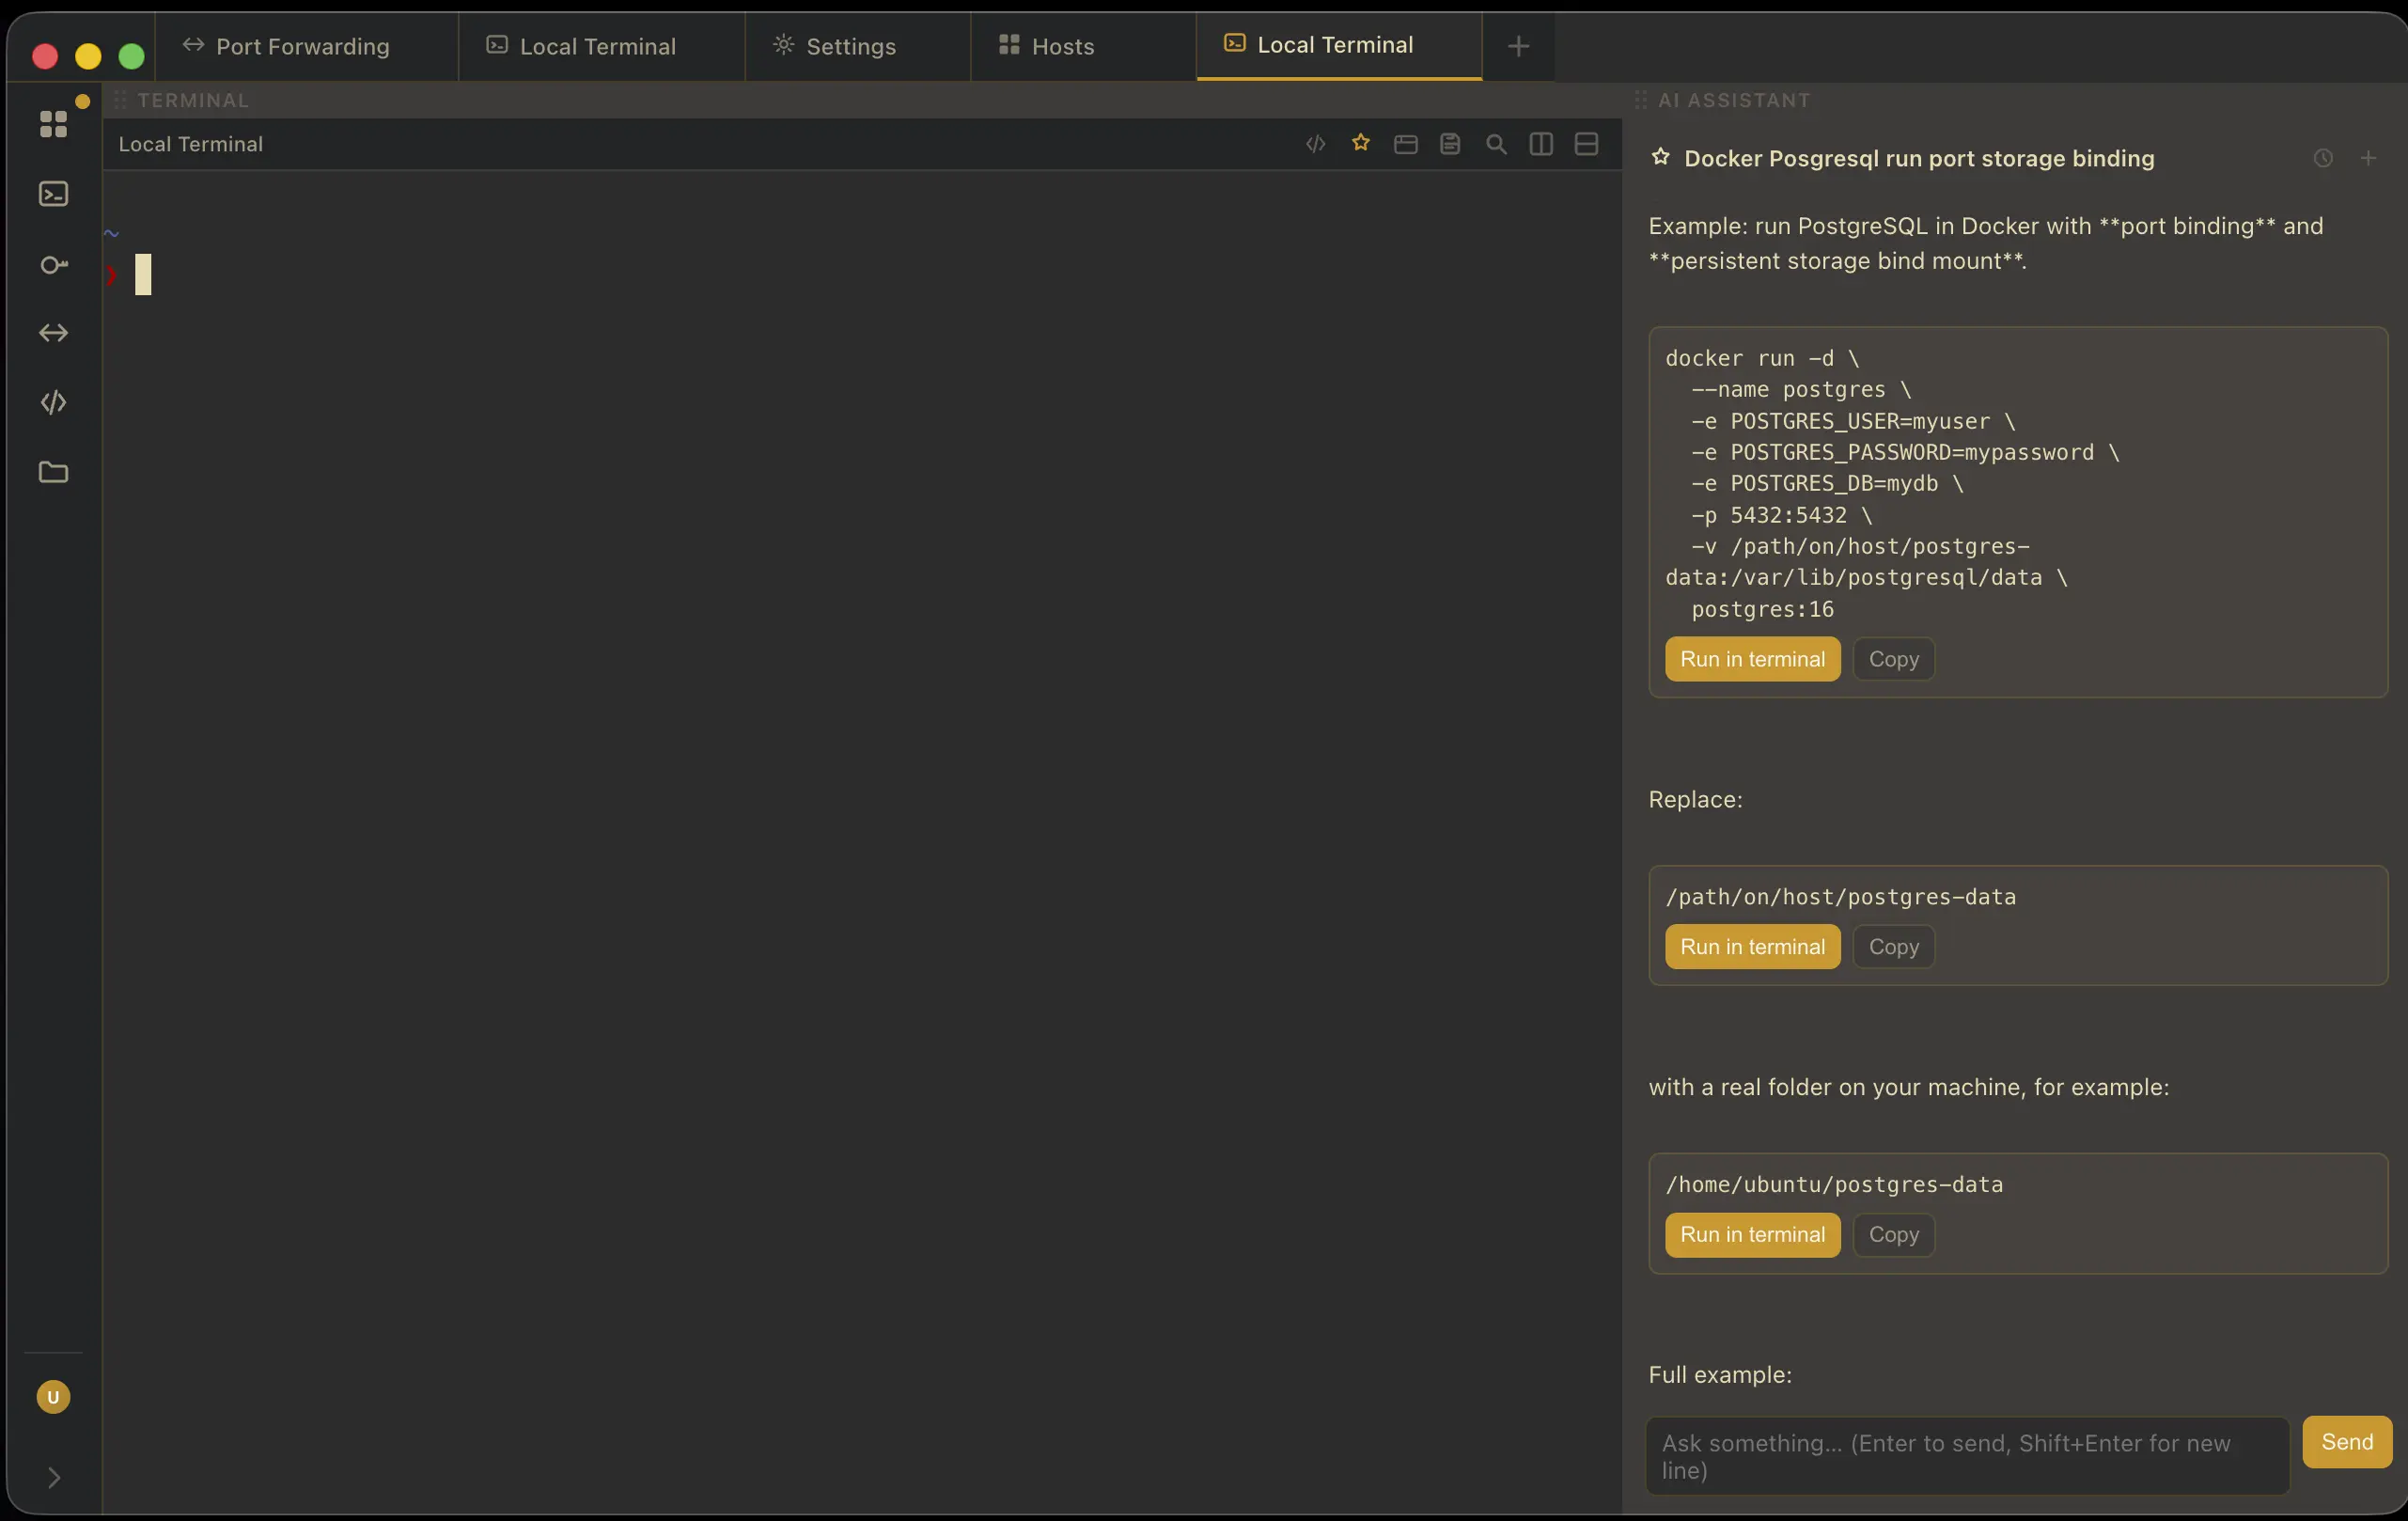Image resolution: width=2408 pixels, height=1521 pixels.
Task: Click the 'postgres:16' line in code block
Action: tap(1762, 609)
